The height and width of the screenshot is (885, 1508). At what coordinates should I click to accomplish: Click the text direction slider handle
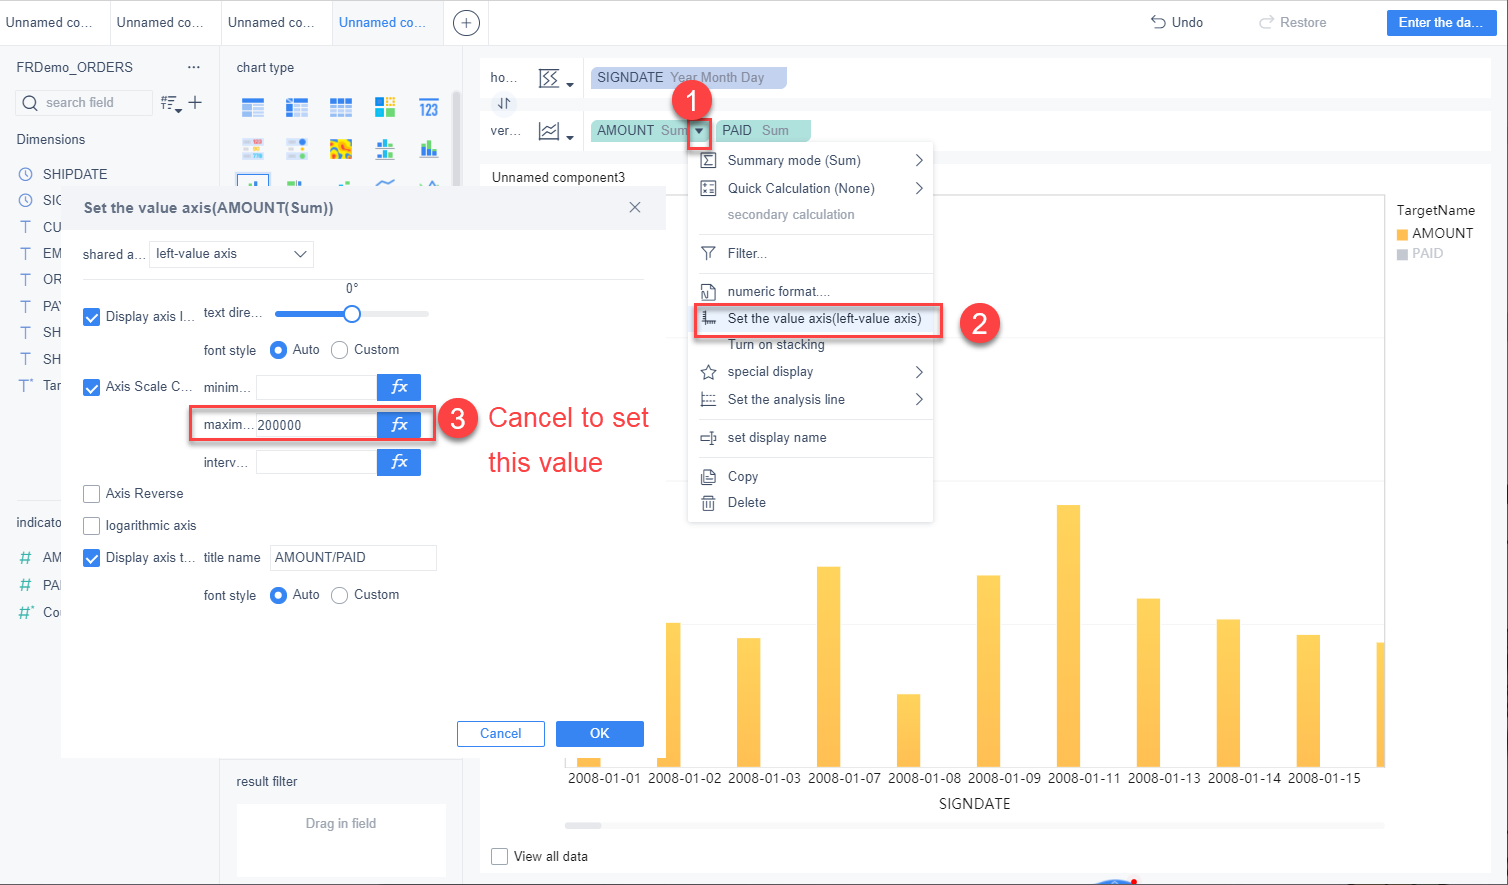coord(352,314)
